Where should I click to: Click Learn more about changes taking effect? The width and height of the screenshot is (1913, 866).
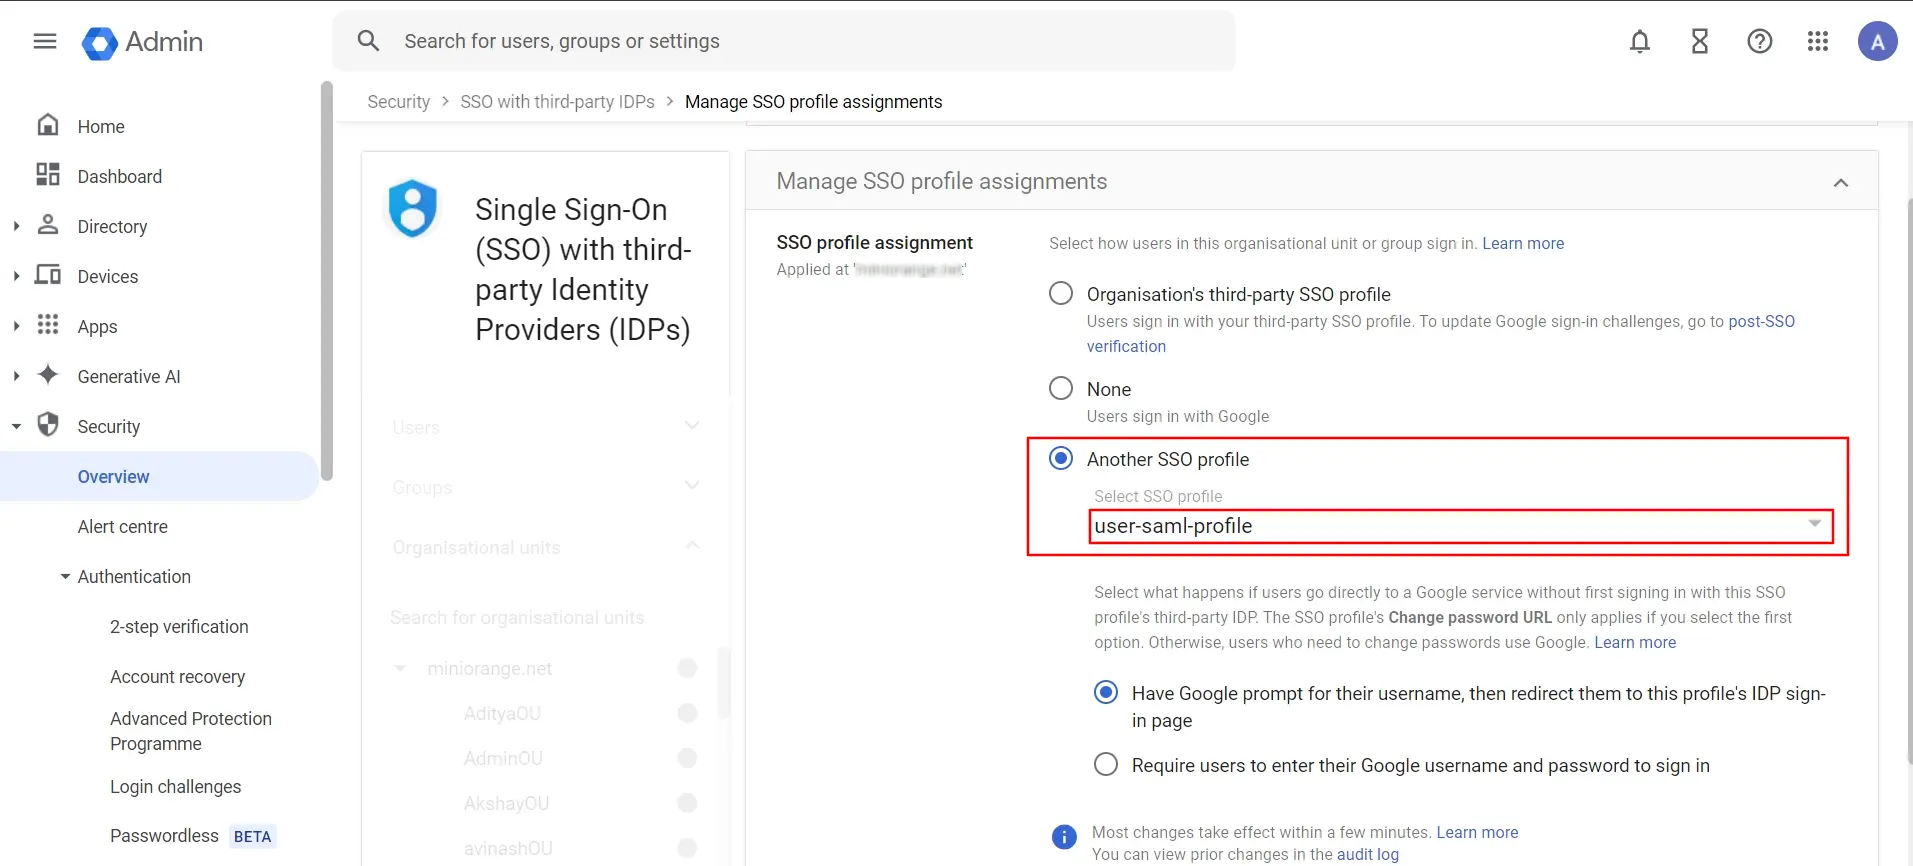(1477, 832)
